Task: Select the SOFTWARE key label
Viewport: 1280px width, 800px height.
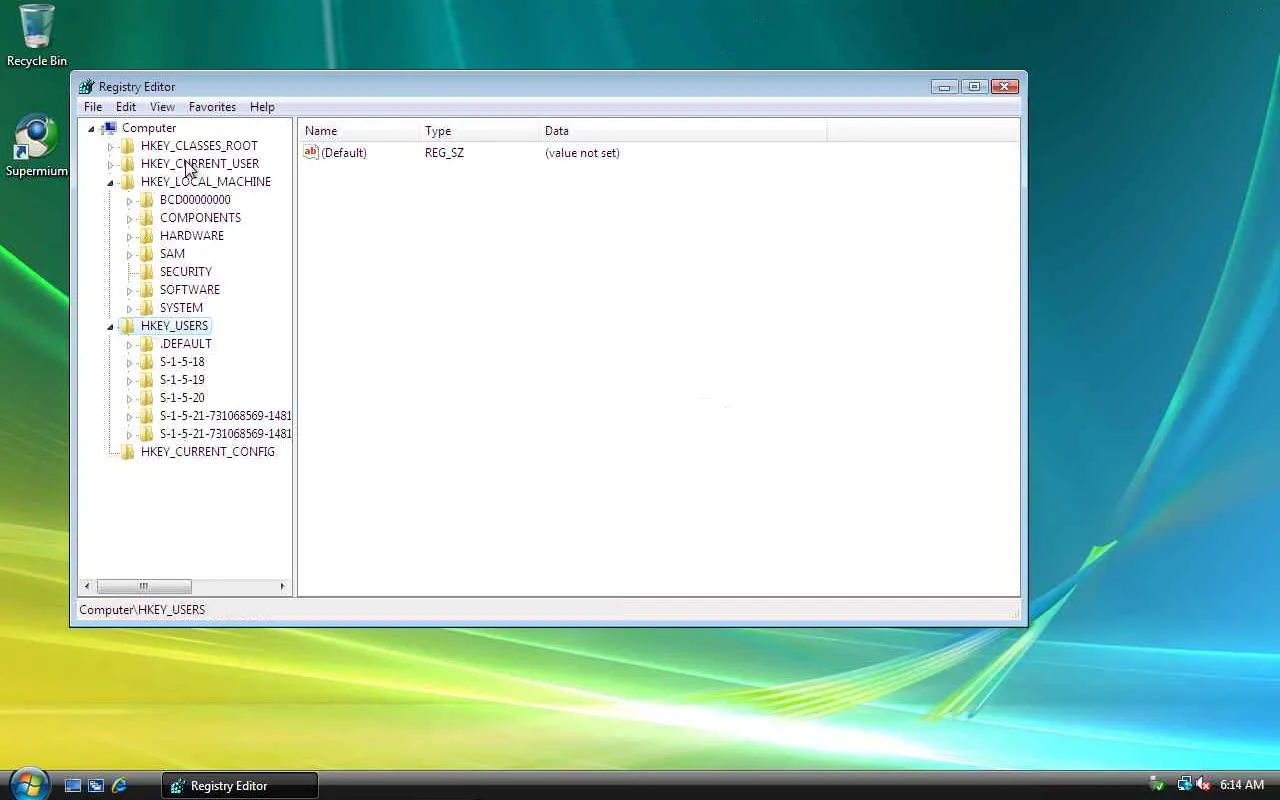Action: [x=190, y=290]
